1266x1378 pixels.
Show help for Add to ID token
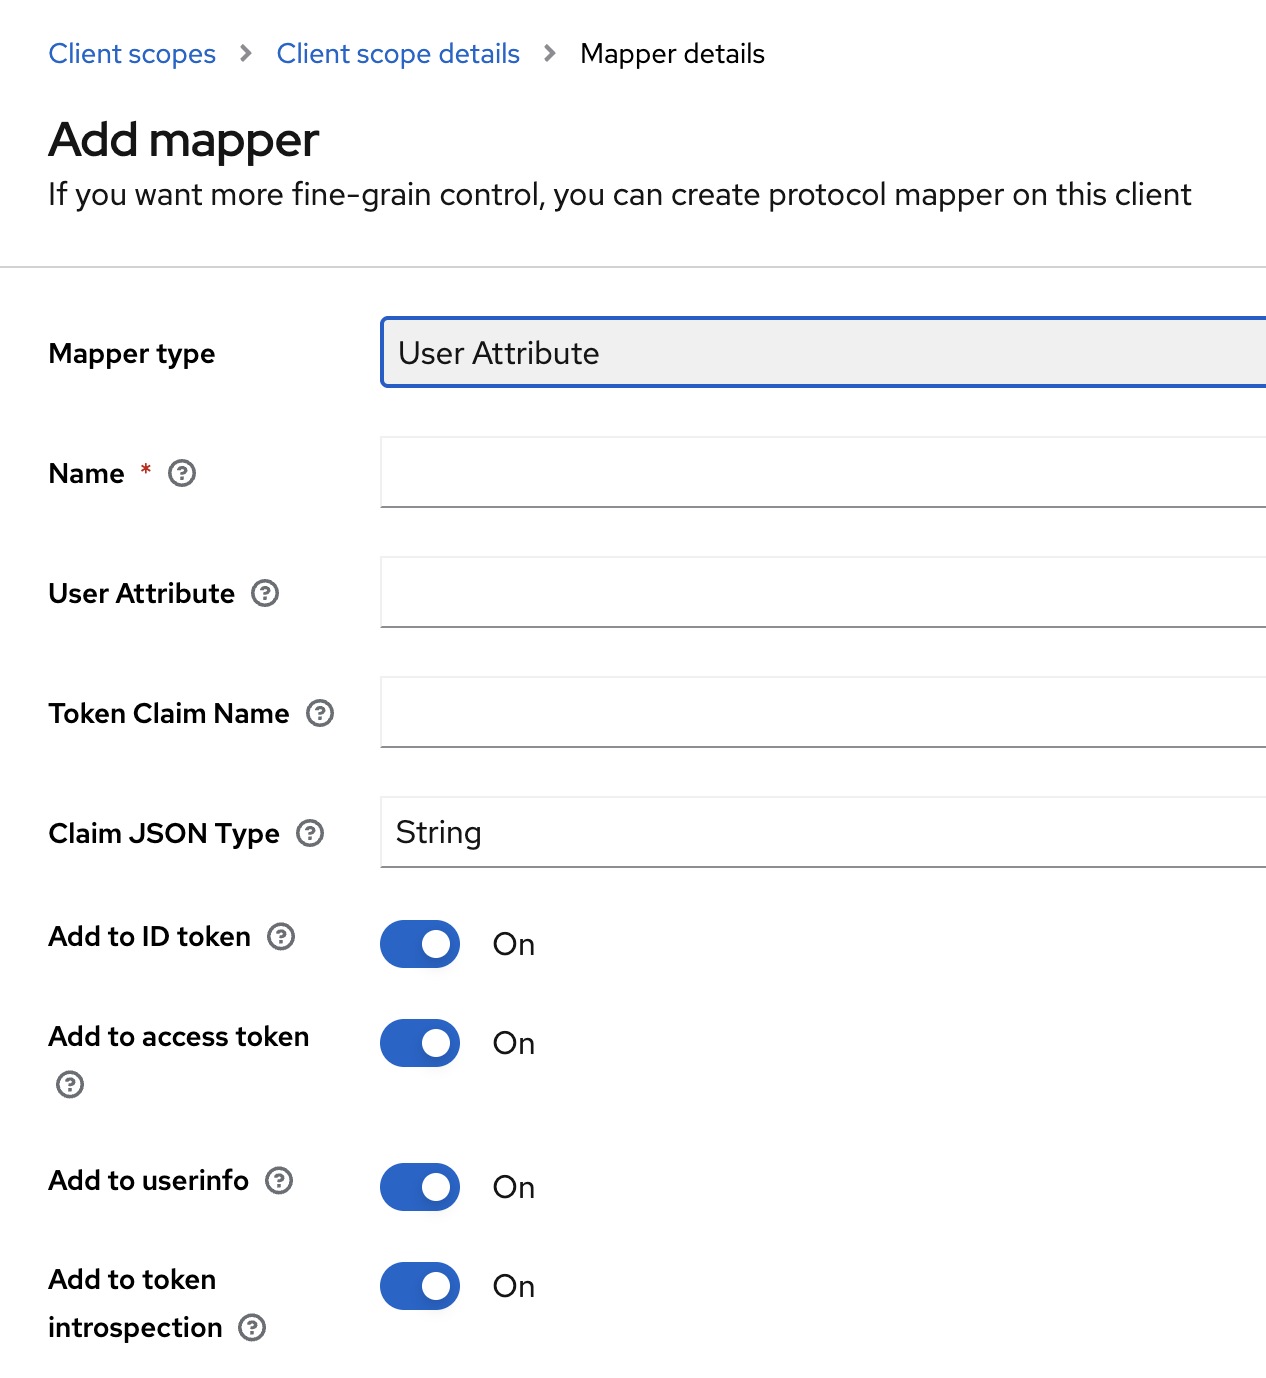(281, 936)
